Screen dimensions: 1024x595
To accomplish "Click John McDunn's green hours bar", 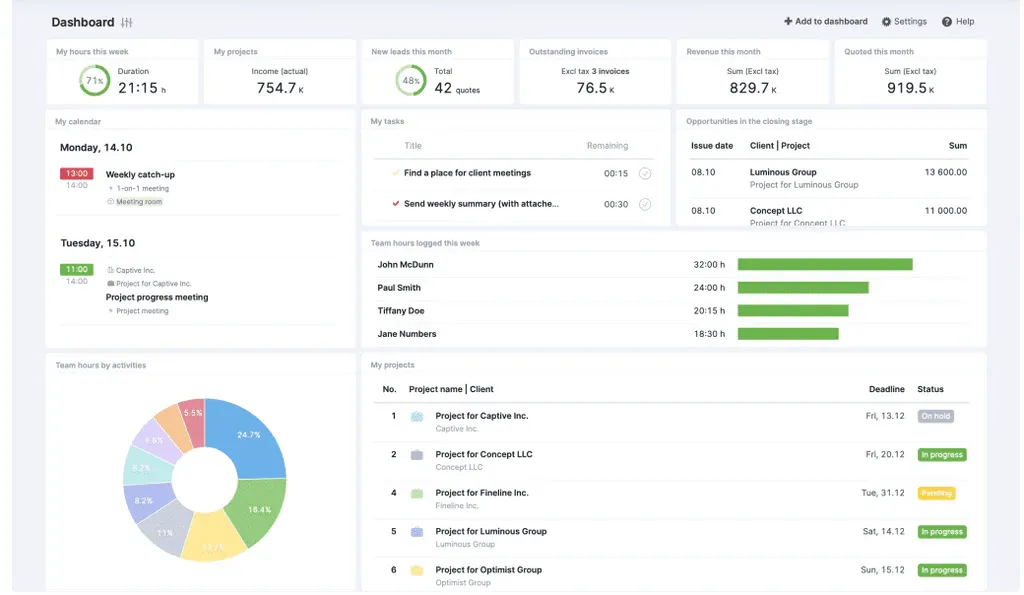I will point(825,265).
